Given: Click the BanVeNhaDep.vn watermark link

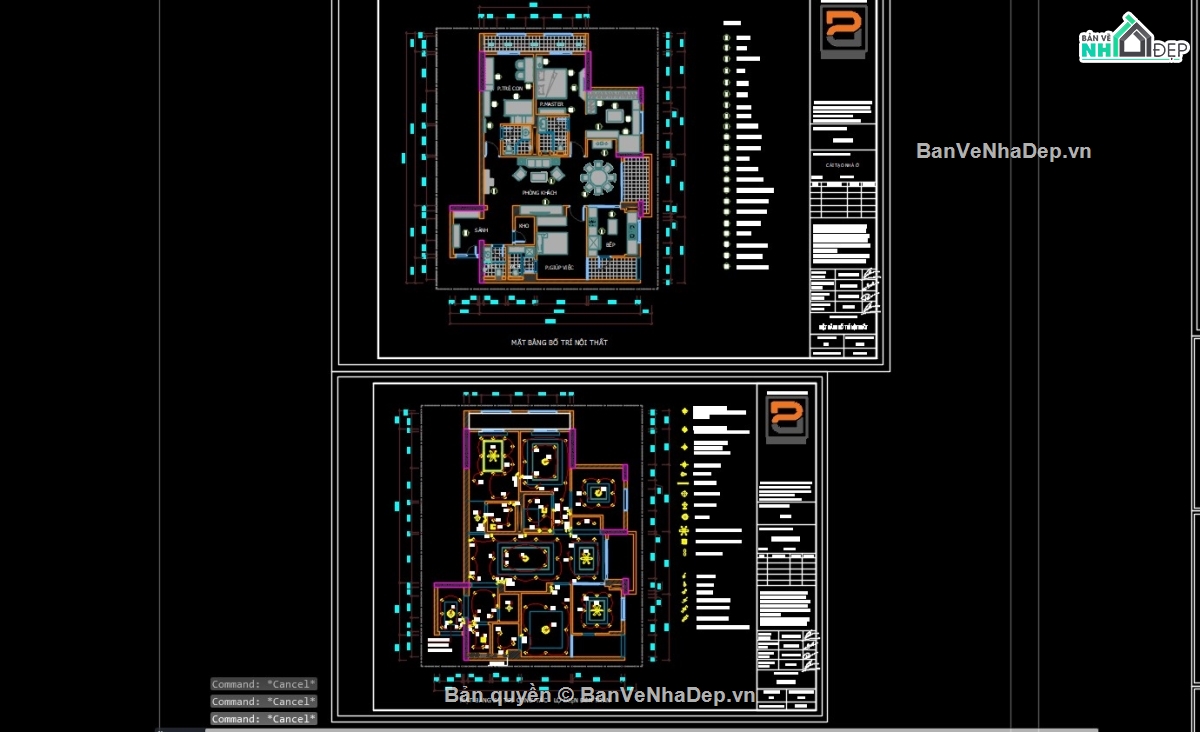Looking at the screenshot, I should tap(1003, 151).
